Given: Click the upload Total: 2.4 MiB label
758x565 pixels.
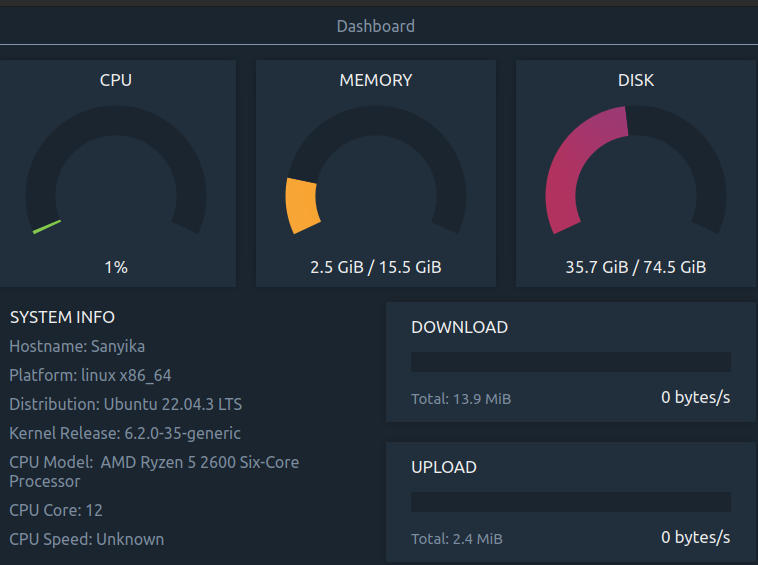Looking at the screenshot, I should (x=457, y=539).
